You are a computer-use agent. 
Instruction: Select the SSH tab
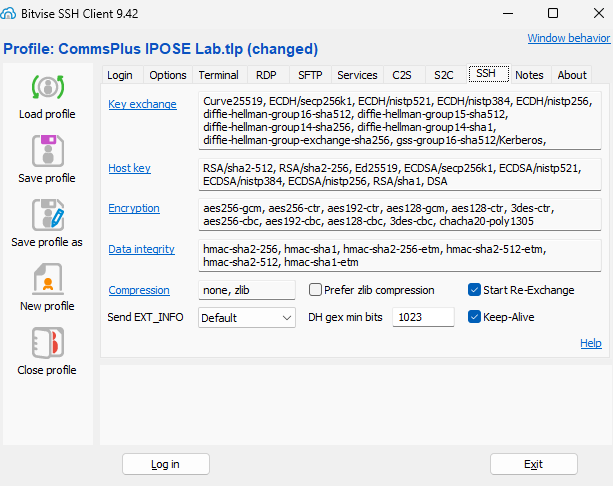point(489,74)
